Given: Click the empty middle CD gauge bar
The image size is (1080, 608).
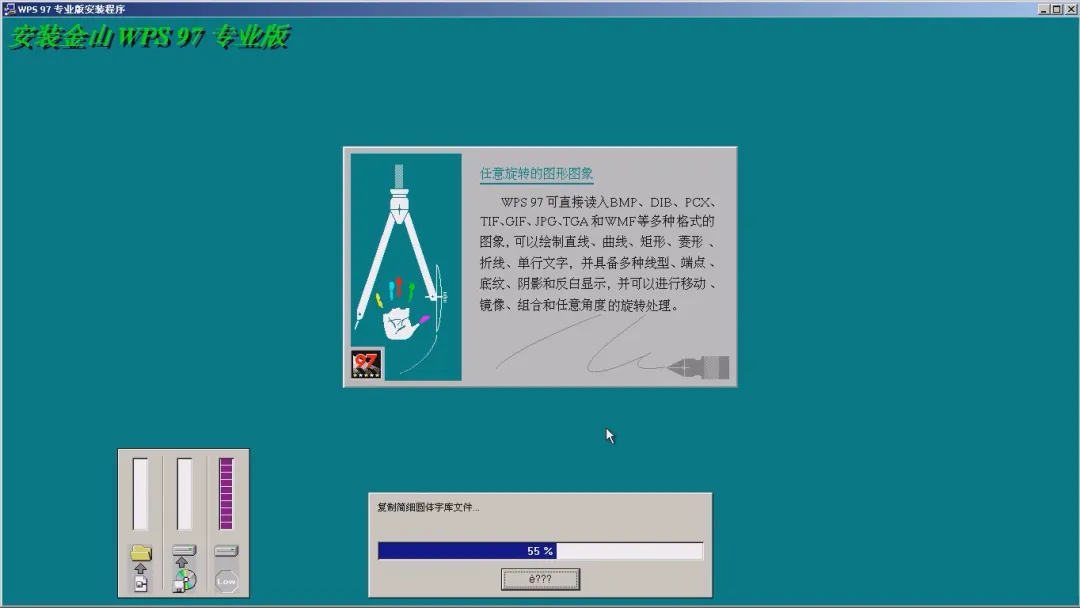Looking at the screenshot, I should point(184,494).
